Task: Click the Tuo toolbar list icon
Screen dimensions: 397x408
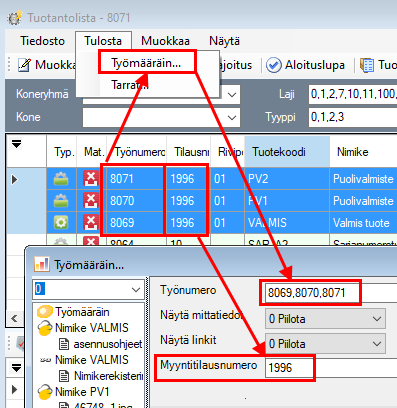Action: click(x=367, y=65)
